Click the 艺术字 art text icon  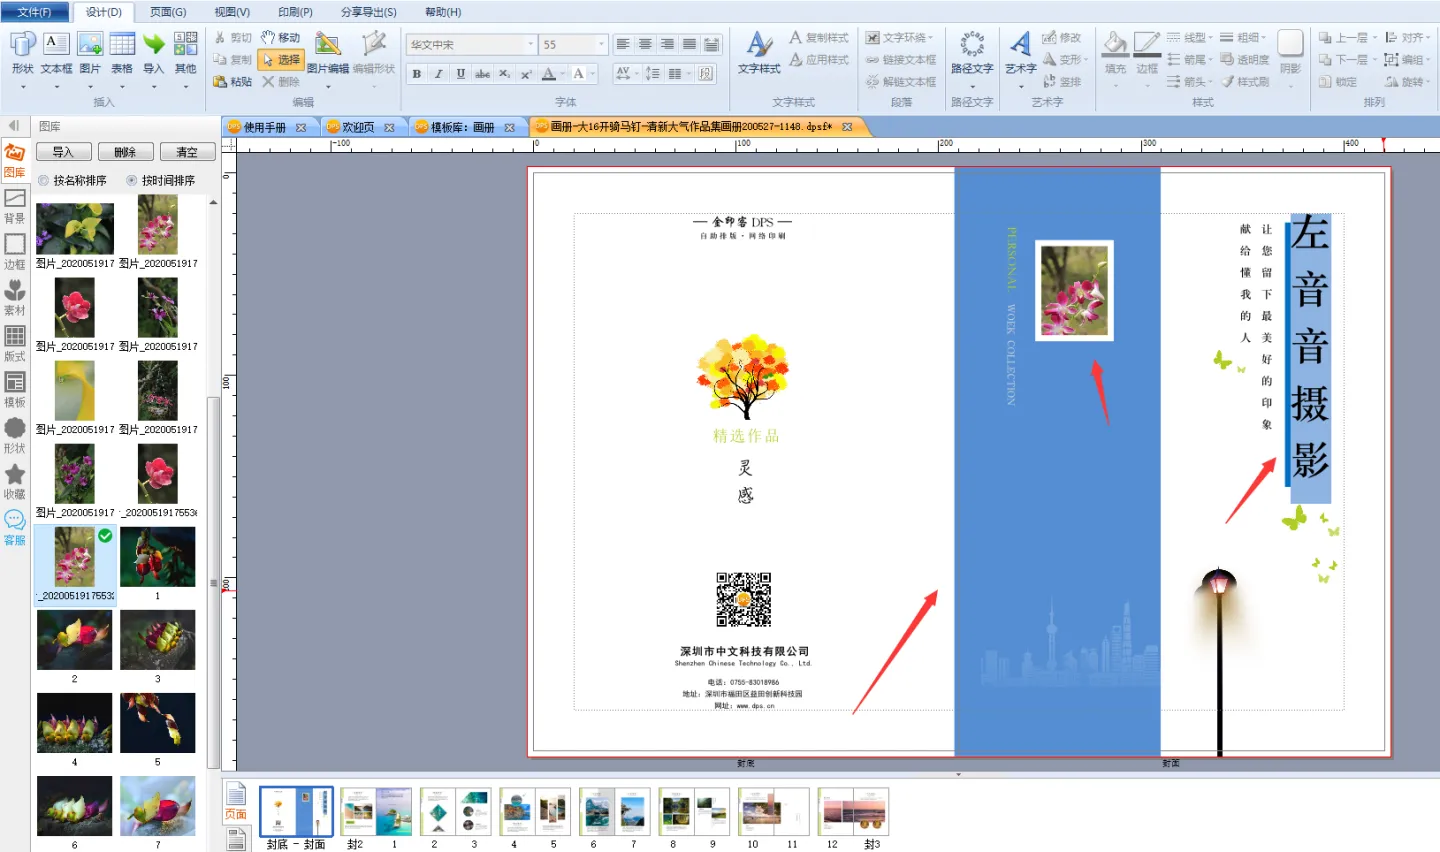tap(1020, 45)
